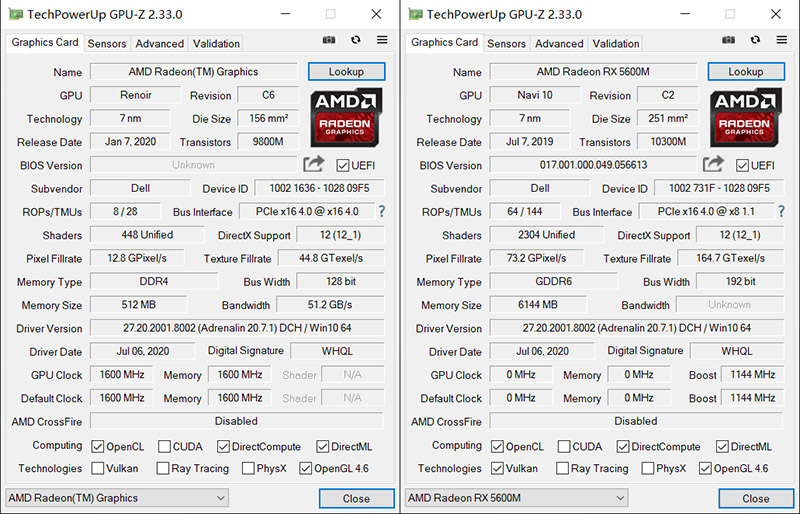The image size is (800, 514).
Task: Click the screenshot camera icon in right GPU-Z window
Action: pos(729,40)
